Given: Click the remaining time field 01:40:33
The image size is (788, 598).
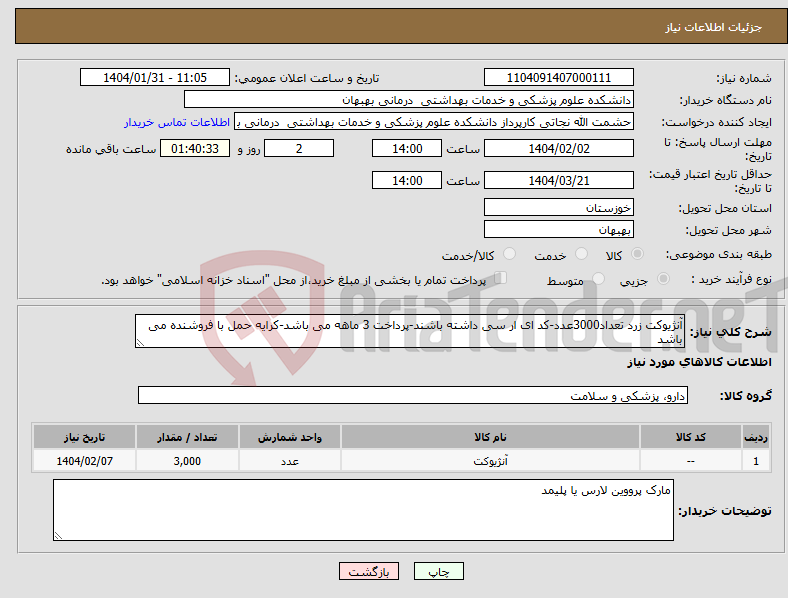Looking at the screenshot, I should coord(195,148).
